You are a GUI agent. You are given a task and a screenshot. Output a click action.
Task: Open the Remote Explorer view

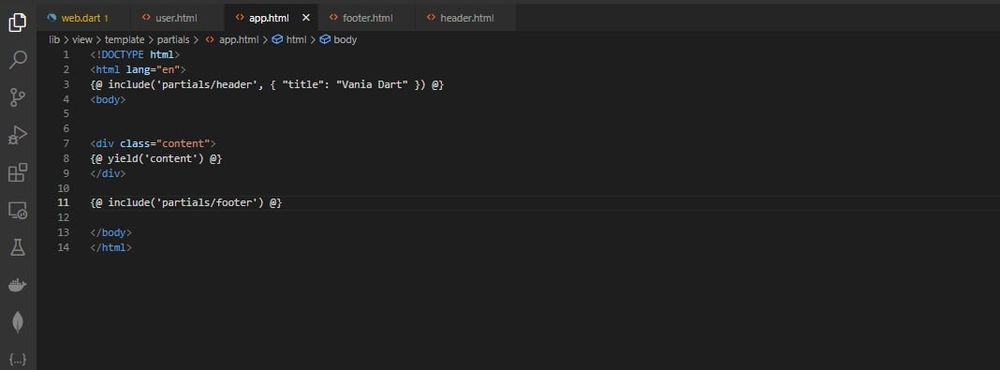click(18, 210)
